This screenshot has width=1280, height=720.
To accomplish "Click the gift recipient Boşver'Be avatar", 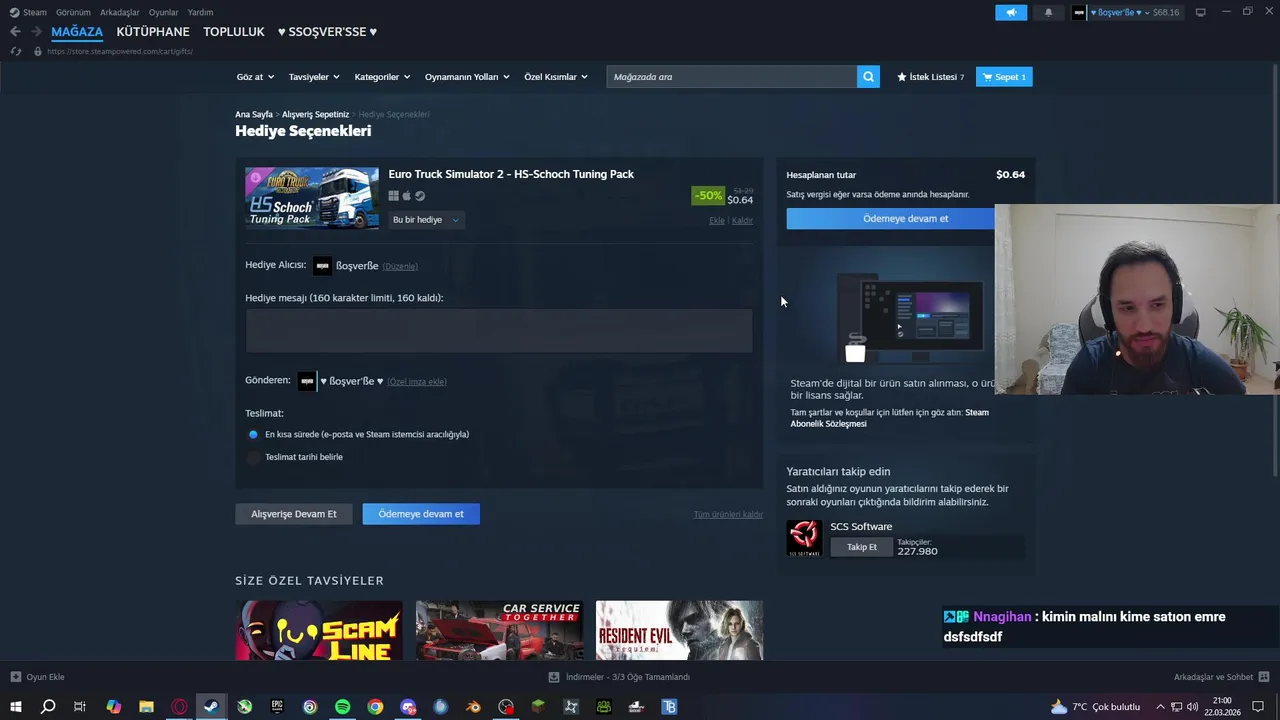I will (322, 266).
